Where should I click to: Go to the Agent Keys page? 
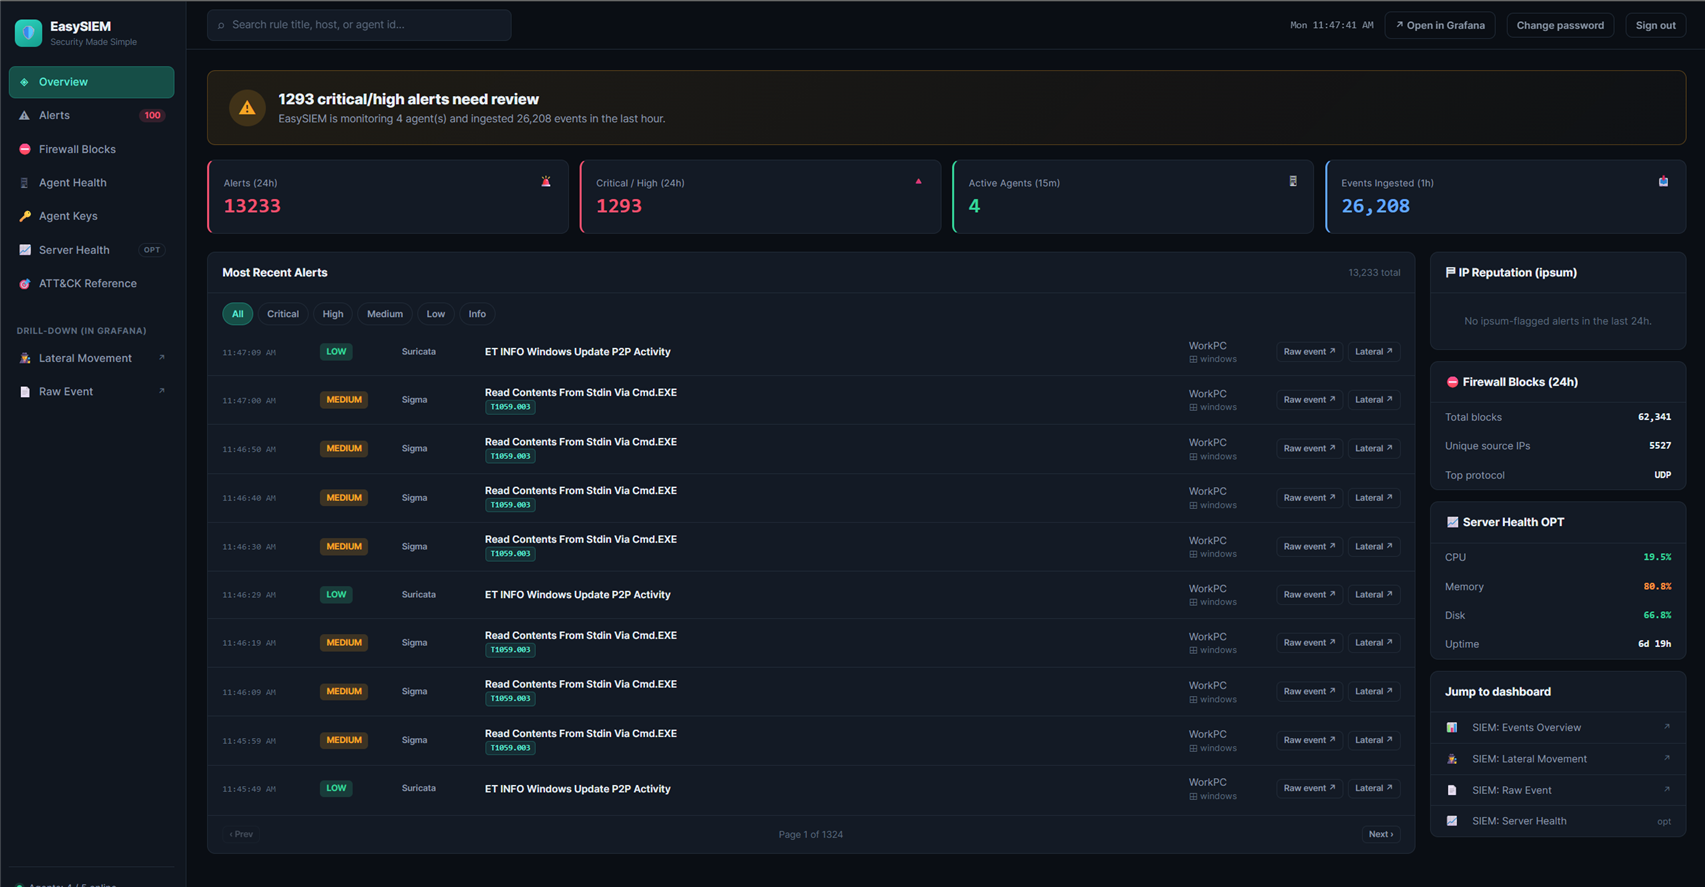[x=91, y=216]
